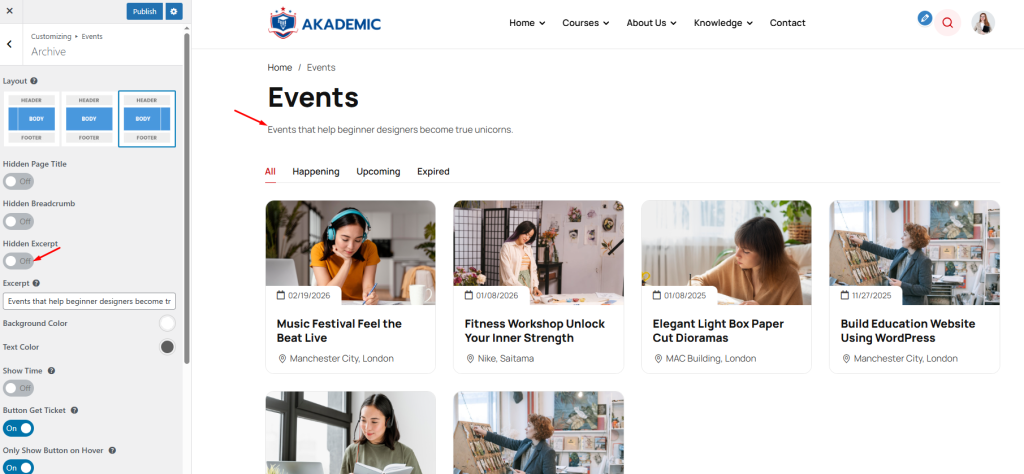Switch to the Upcoming events tab
Screen dimensions: 1024x474
[378, 172]
